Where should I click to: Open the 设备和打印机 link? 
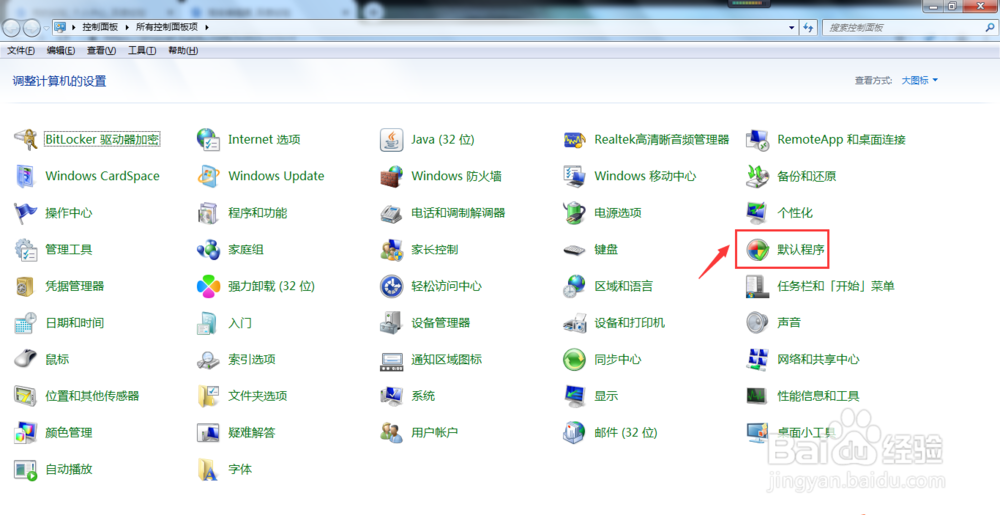point(629,323)
